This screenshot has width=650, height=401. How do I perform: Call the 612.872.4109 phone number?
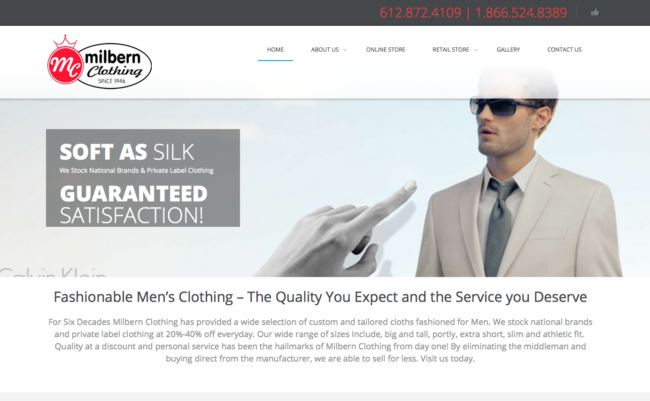(x=420, y=13)
